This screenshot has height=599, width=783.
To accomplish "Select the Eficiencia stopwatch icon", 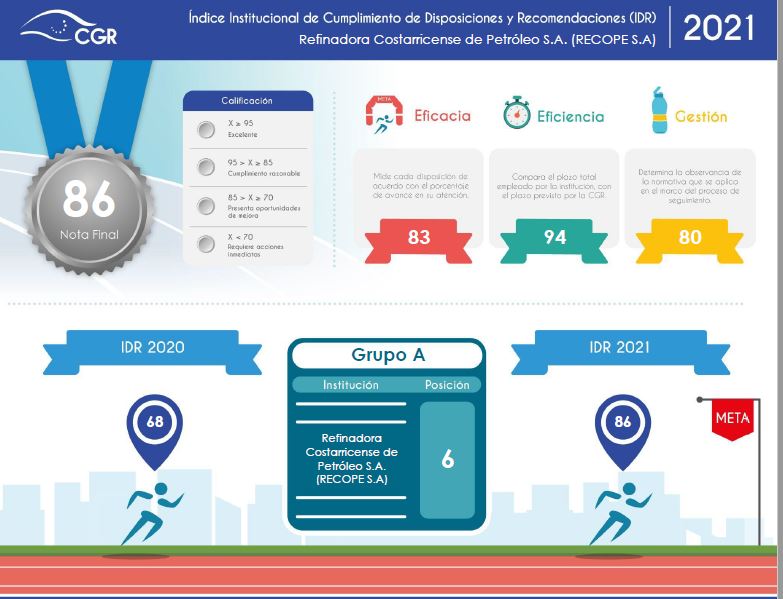I will (516, 112).
